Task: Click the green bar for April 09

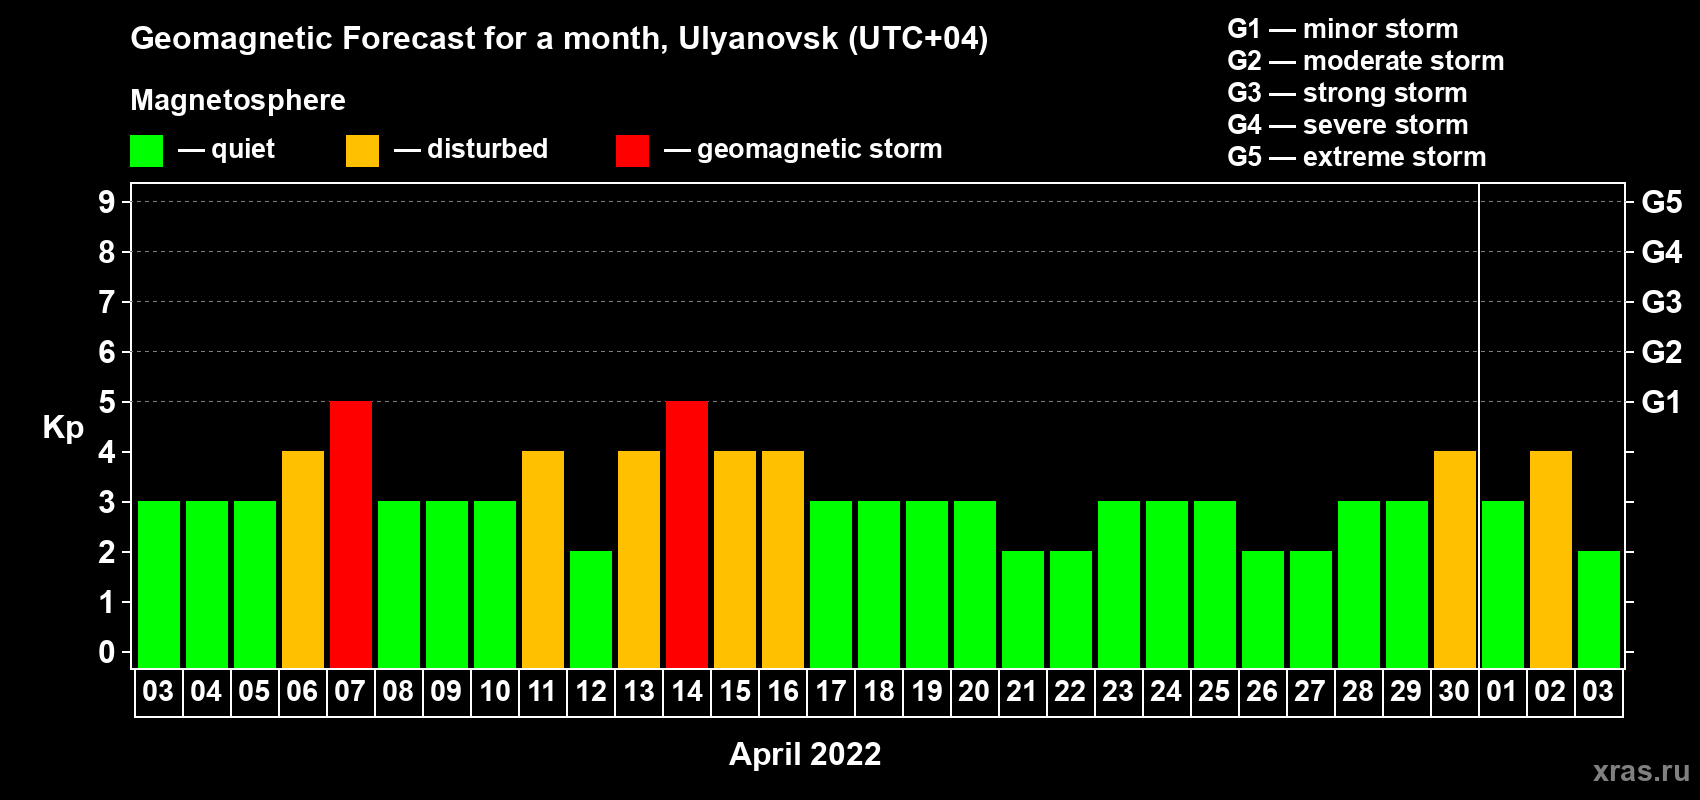Action: click(x=447, y=585)
